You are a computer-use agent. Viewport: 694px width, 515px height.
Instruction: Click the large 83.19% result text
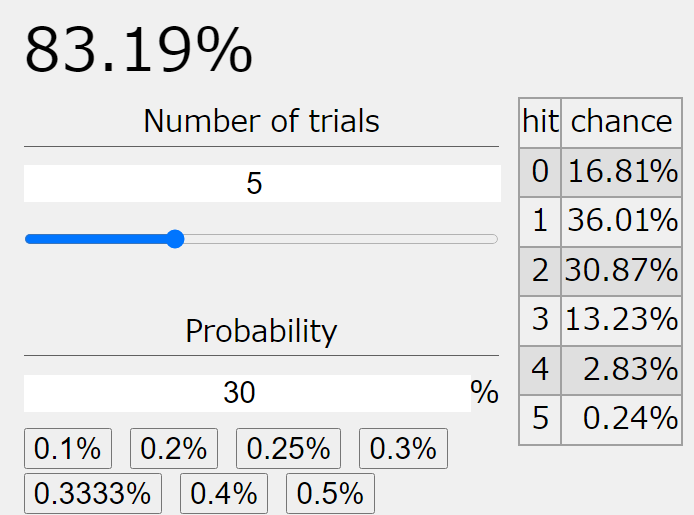(138, 50)
